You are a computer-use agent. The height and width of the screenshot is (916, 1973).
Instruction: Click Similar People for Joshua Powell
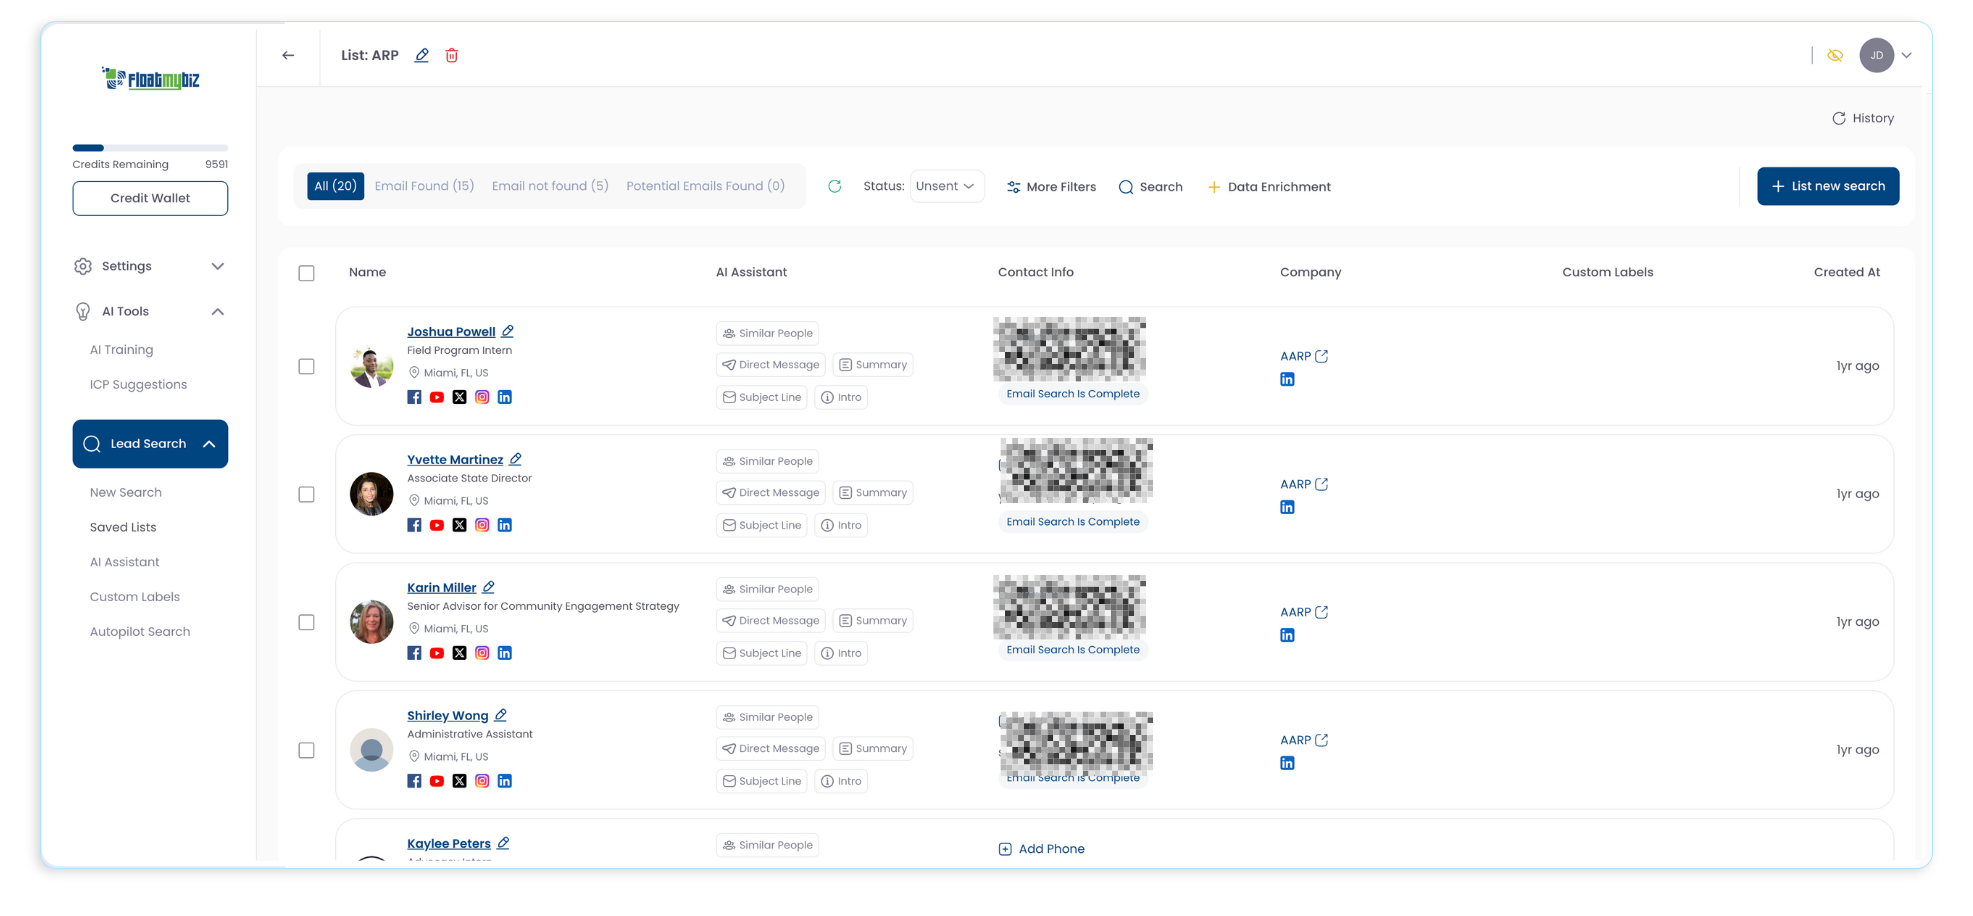tap(768, 333)
